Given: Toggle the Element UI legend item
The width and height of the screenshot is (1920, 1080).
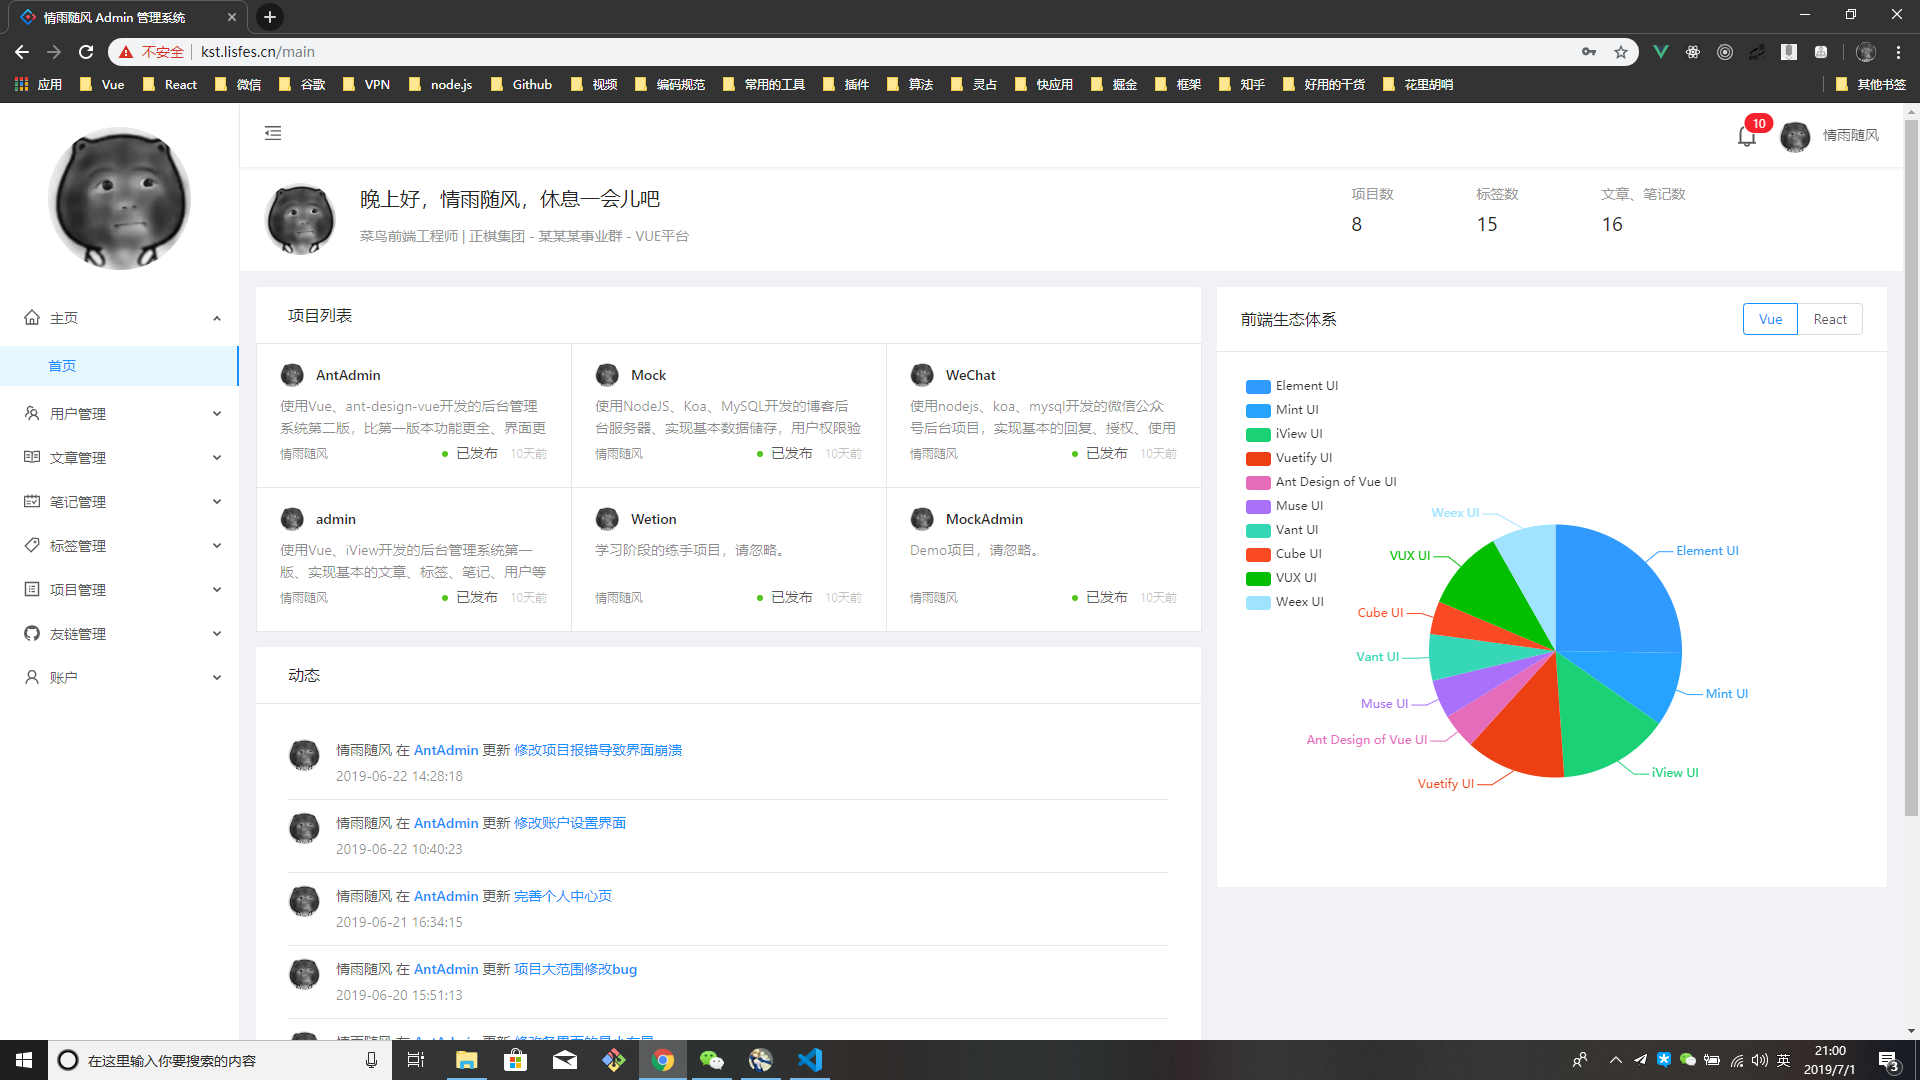Looking at the screenshot, I should tap(1291, 386).
